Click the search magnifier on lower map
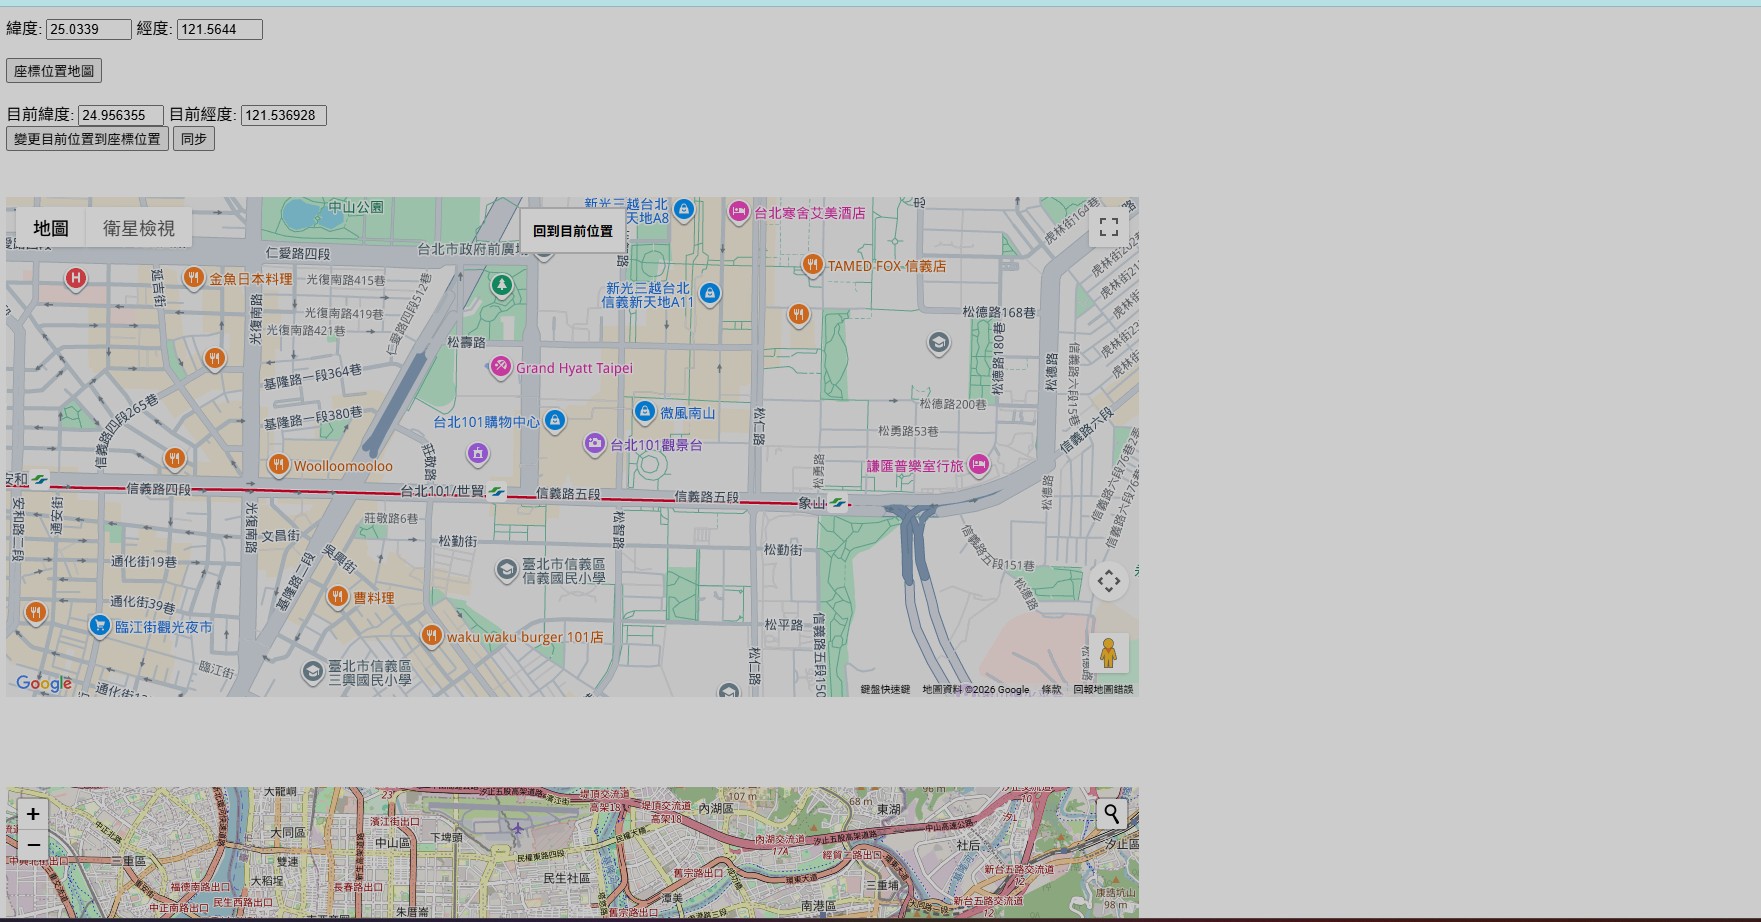Screen dimensions: 1761x922 pyautogui.click(x=1111, y=814)
